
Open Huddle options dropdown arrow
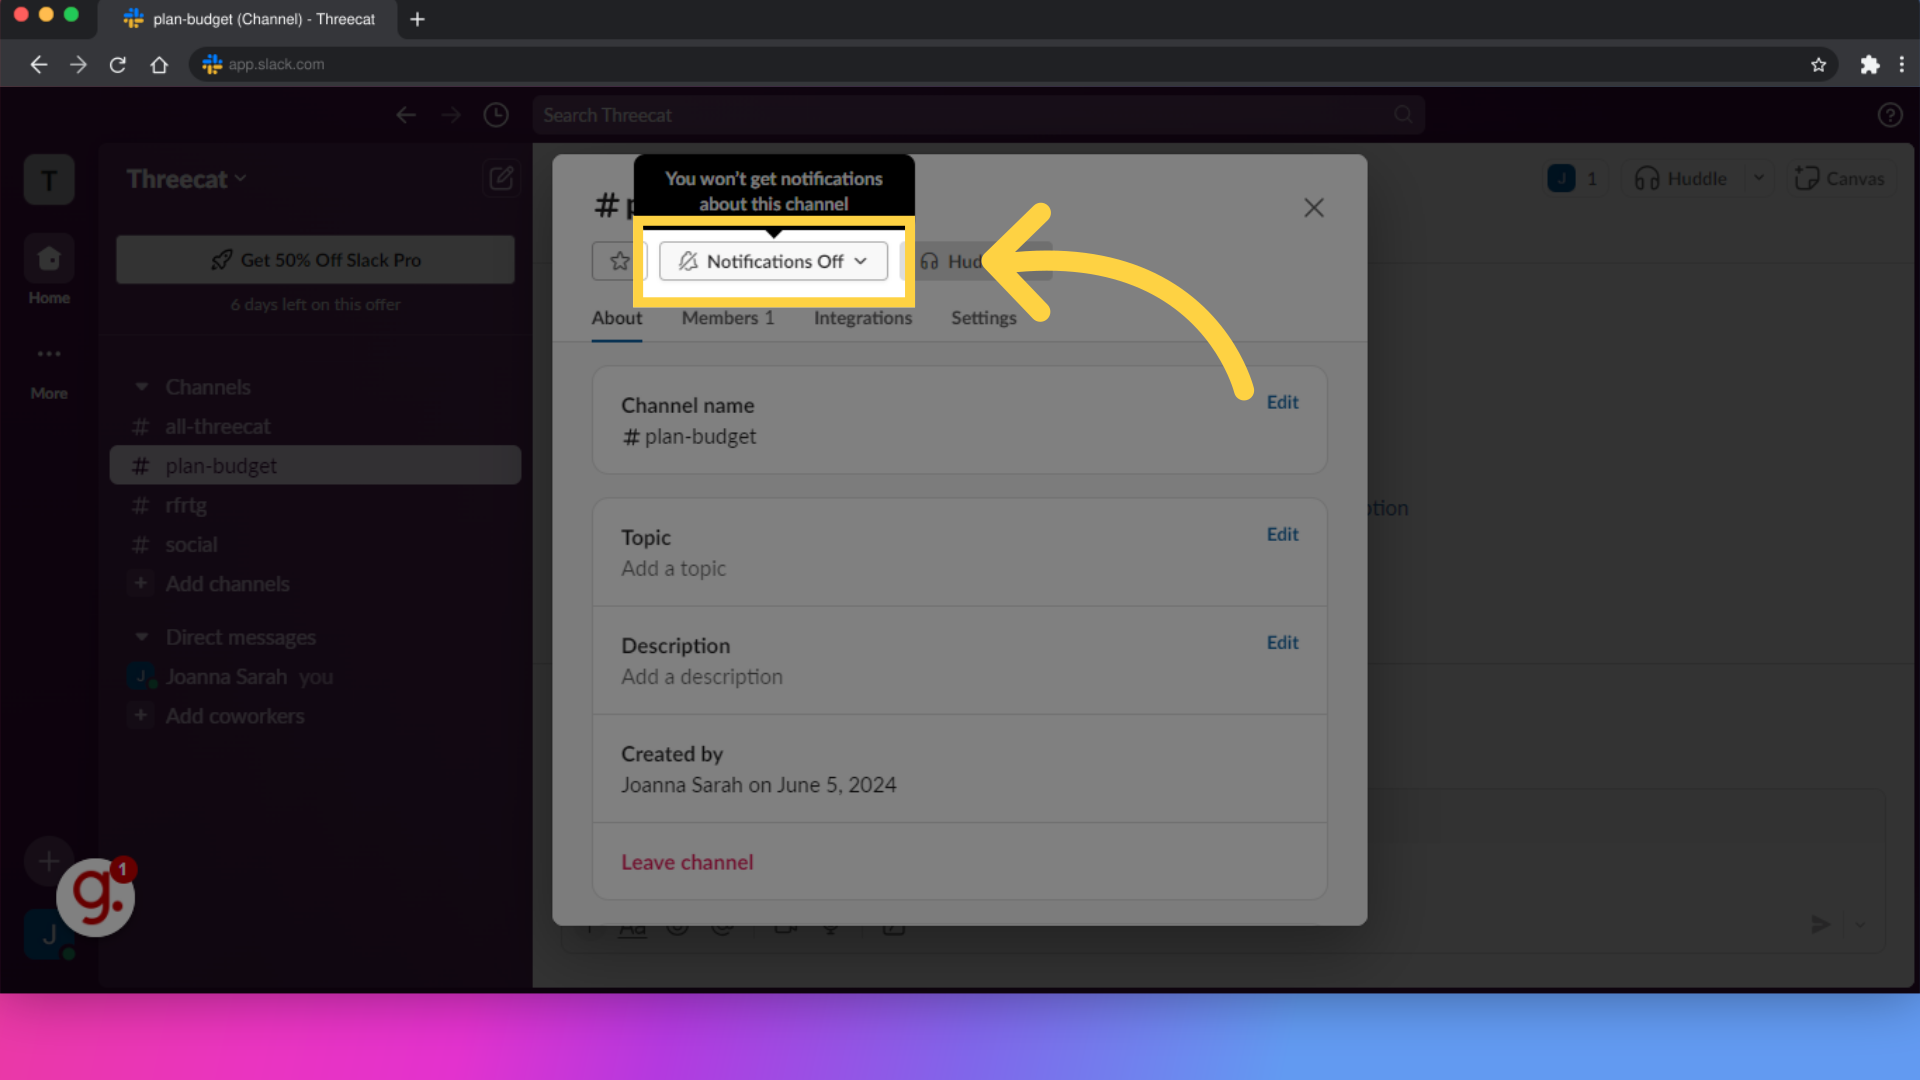(x=1759, y=179)
